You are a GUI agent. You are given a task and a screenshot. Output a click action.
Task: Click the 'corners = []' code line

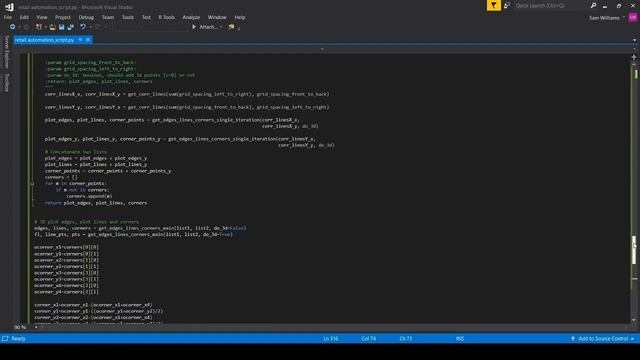[61, 177]
